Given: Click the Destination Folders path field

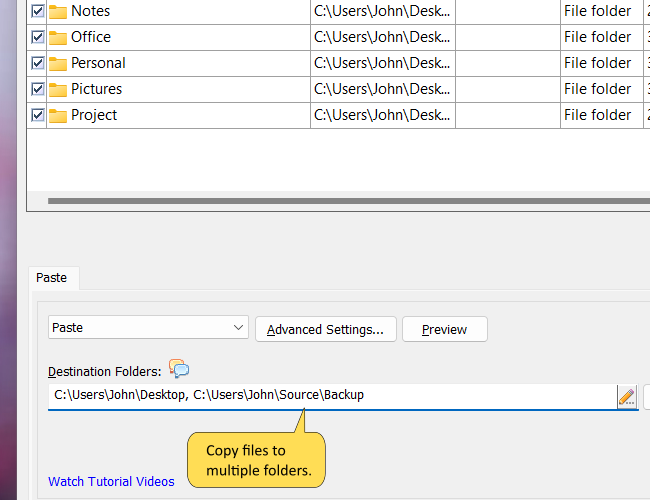Looking at the screenshot, I should (330, 396).
